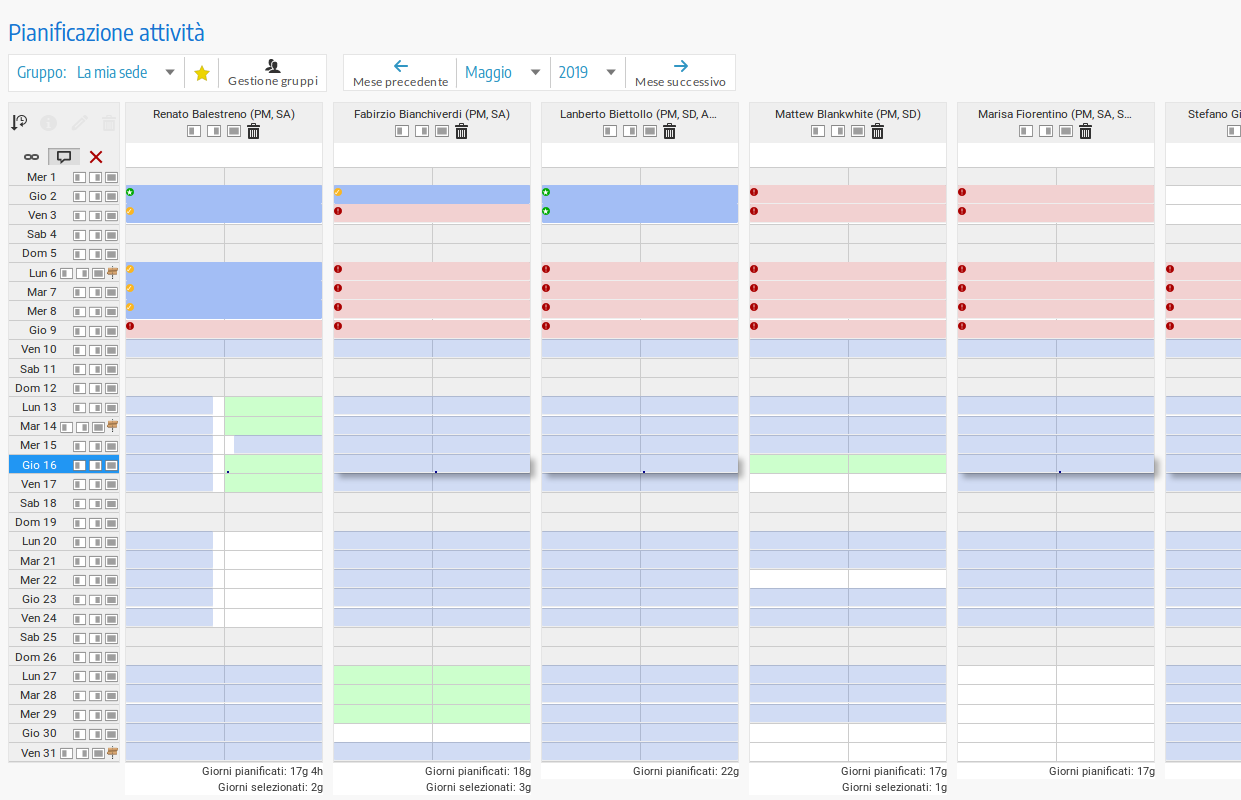This screenshot has width=1241, height=800.
Task: Delete Fabirzio Bianchiverdi's planning with trash icon
Action: pos(462,131)
